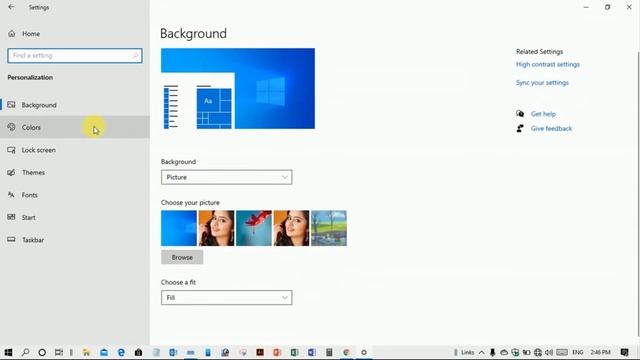Open Cortana circle on the taskbar
The image size is (640, 360).
click(x=42, y=352)
